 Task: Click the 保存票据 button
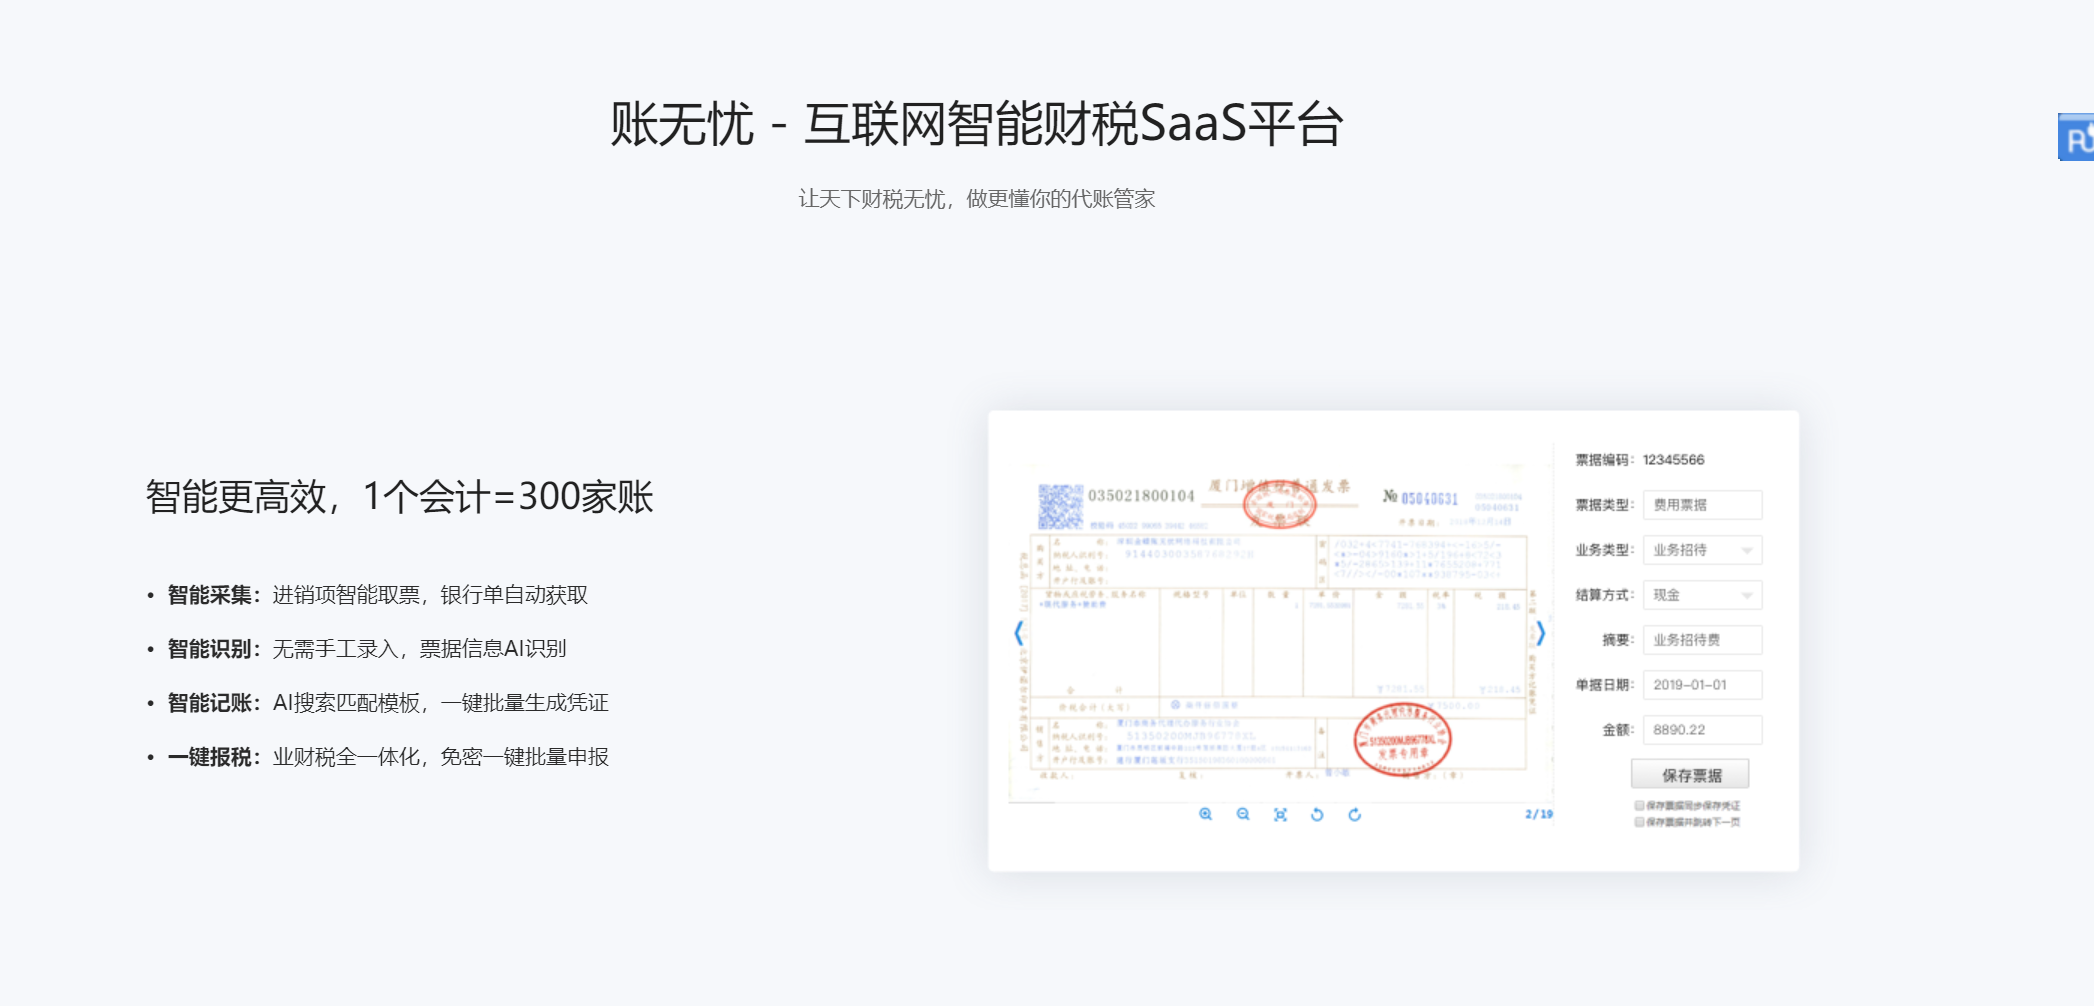tap(1690, 775)
